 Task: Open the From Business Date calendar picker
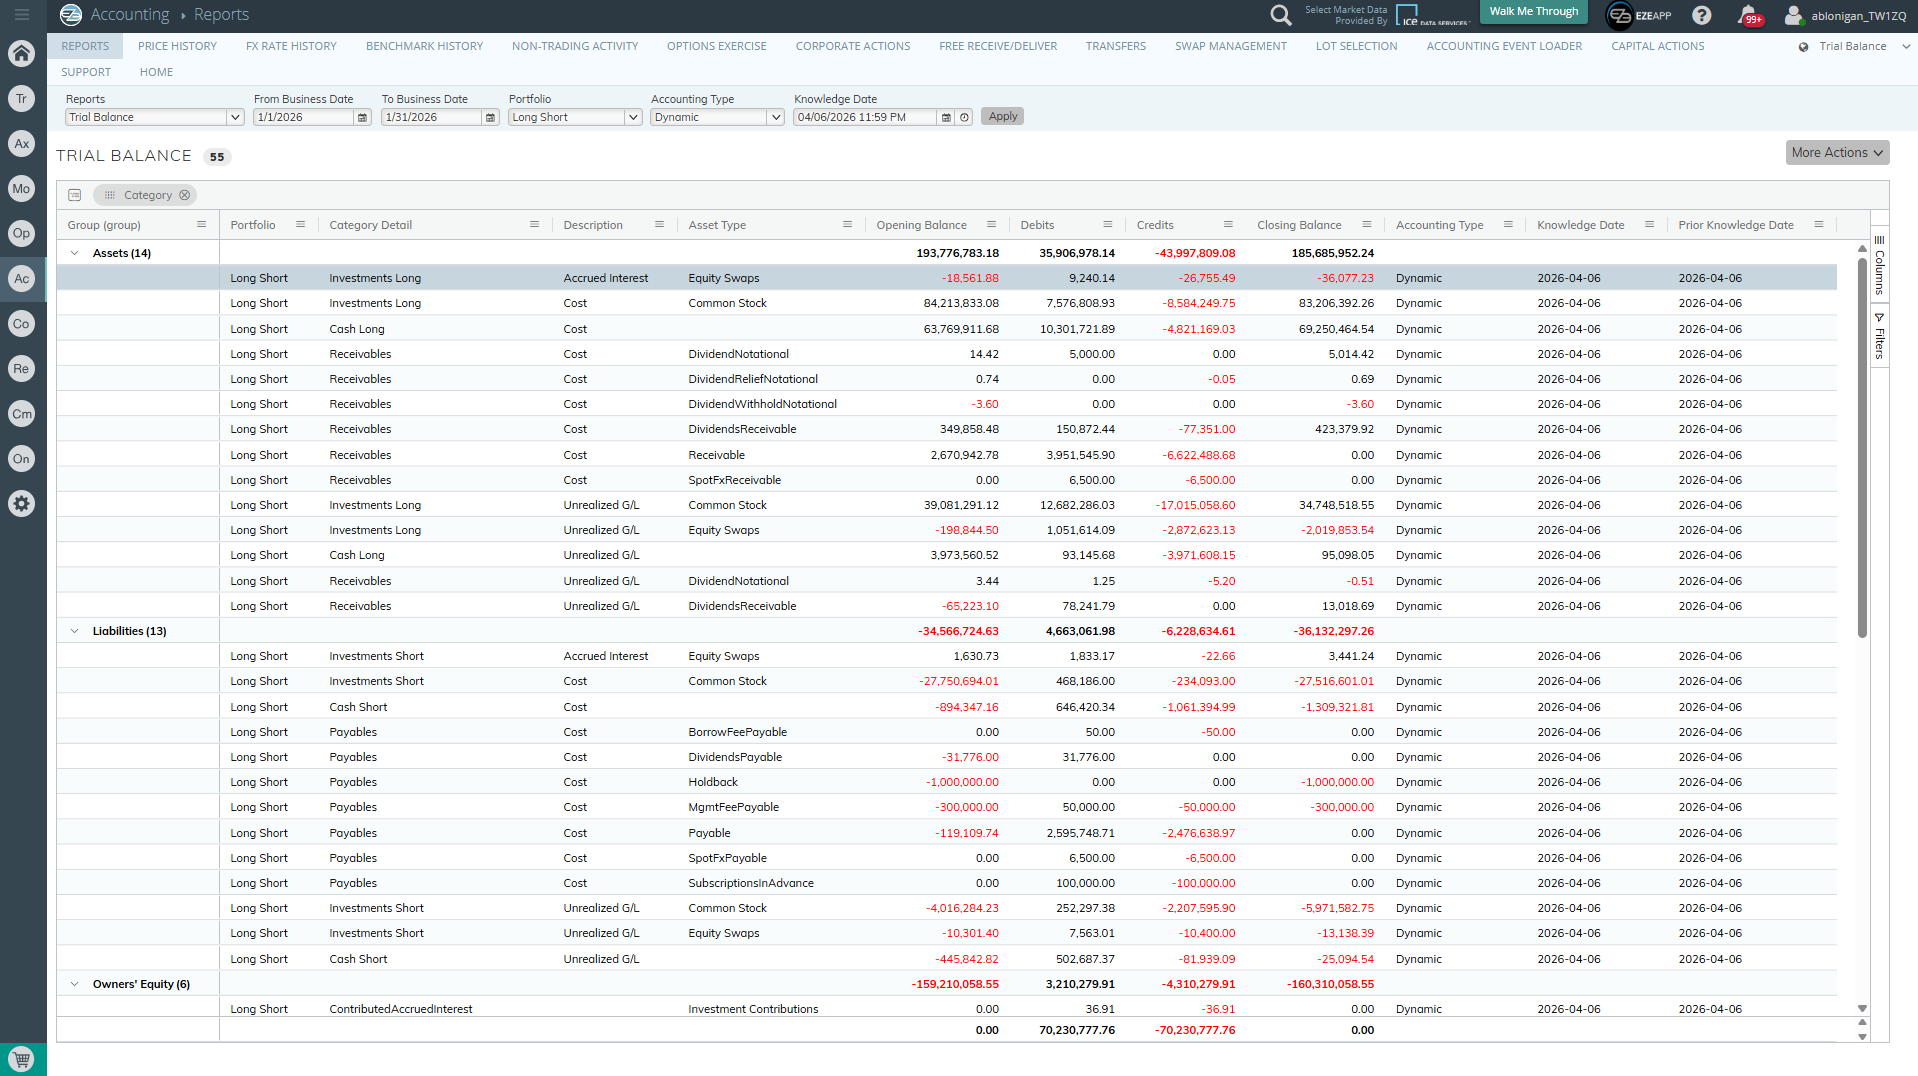coord(363,117)
